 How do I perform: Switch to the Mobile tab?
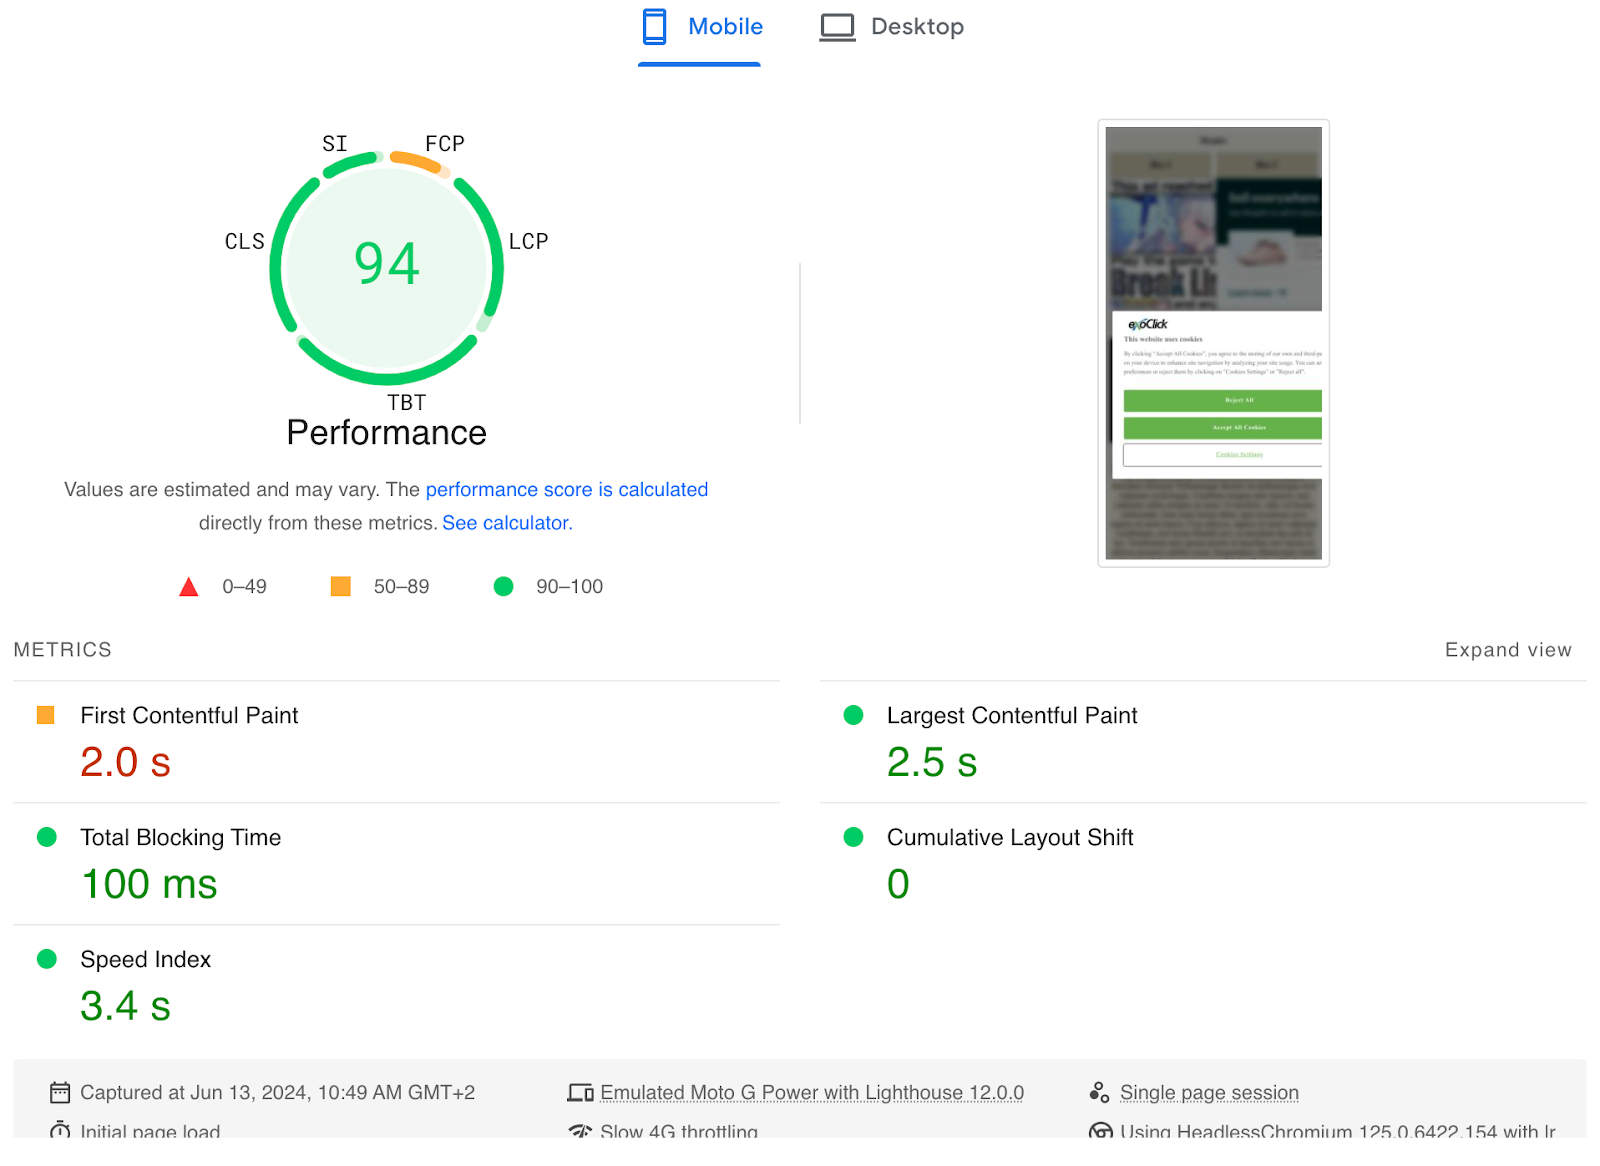click(701, 27)
